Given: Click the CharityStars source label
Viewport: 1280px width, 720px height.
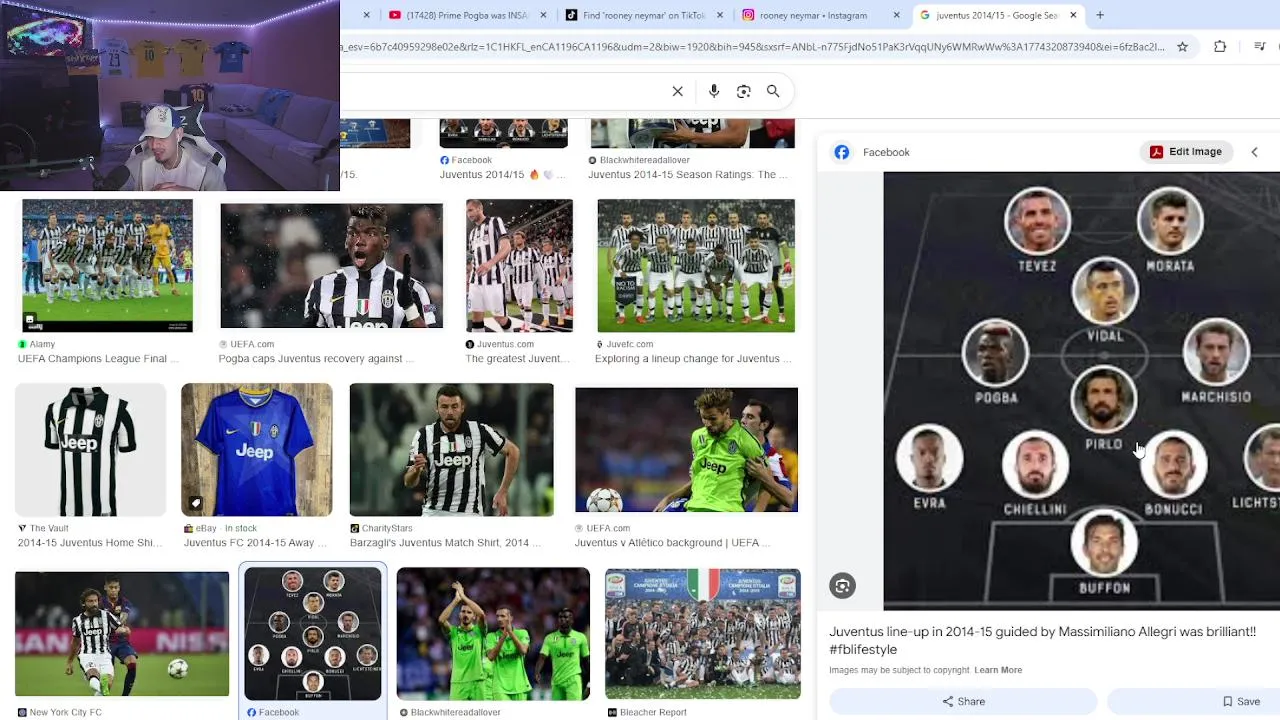Looking at the screenshot, I should click(387, 528).
